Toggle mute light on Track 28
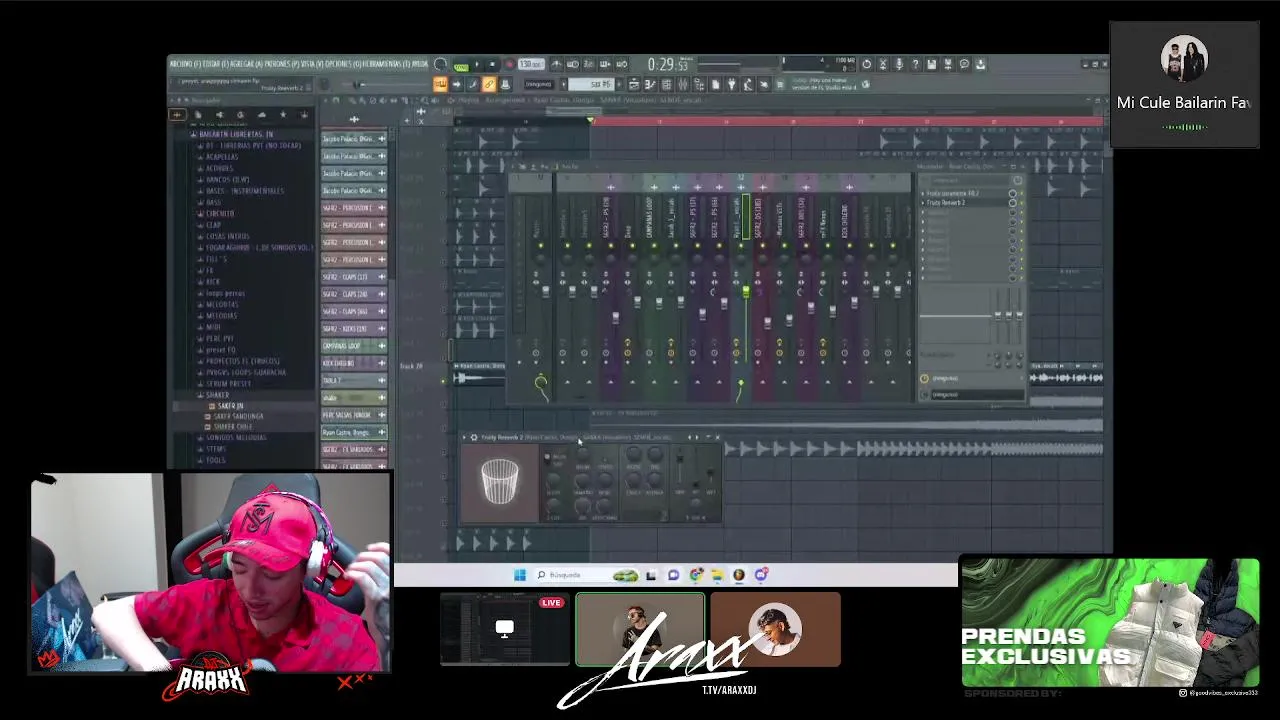 point(443,381)
